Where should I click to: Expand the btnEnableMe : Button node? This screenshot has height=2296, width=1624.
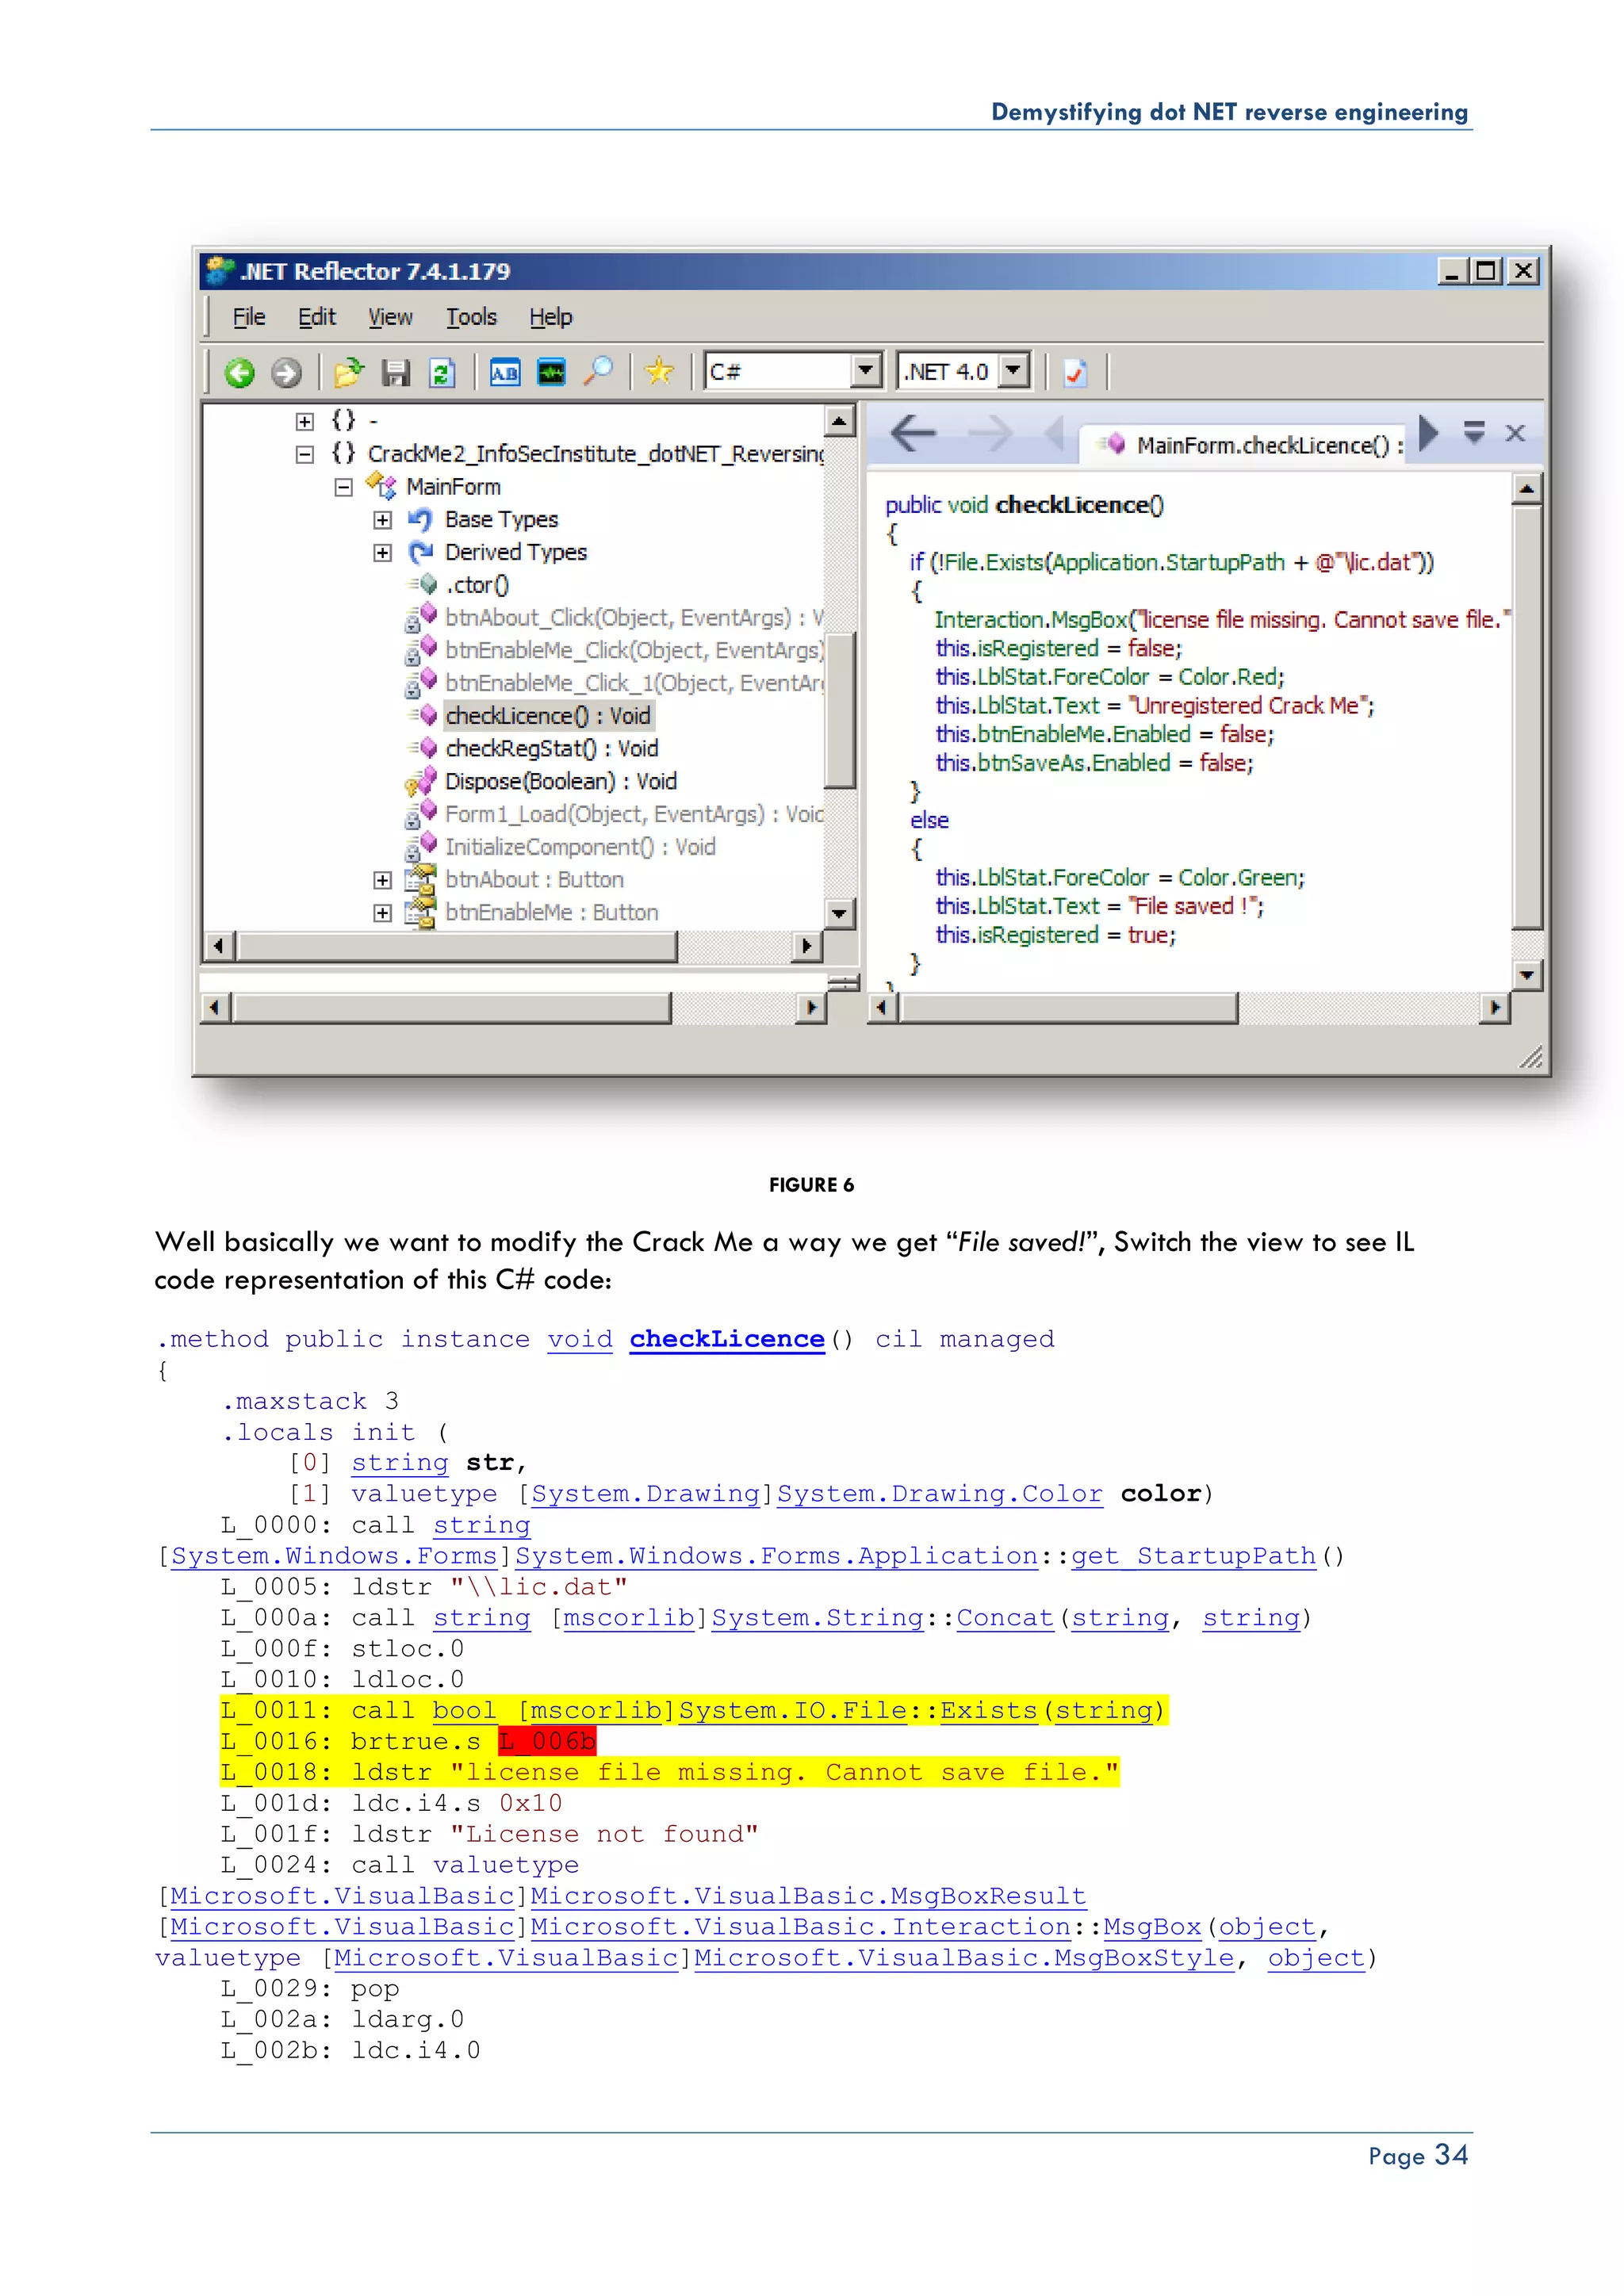pyautogui.click(x=382, y=913)
